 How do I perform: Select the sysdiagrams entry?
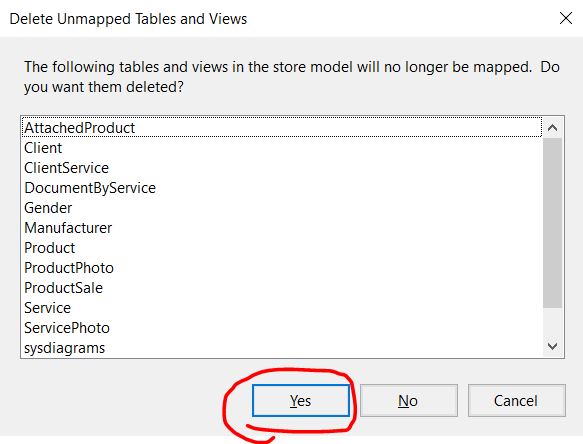point(282,348)
